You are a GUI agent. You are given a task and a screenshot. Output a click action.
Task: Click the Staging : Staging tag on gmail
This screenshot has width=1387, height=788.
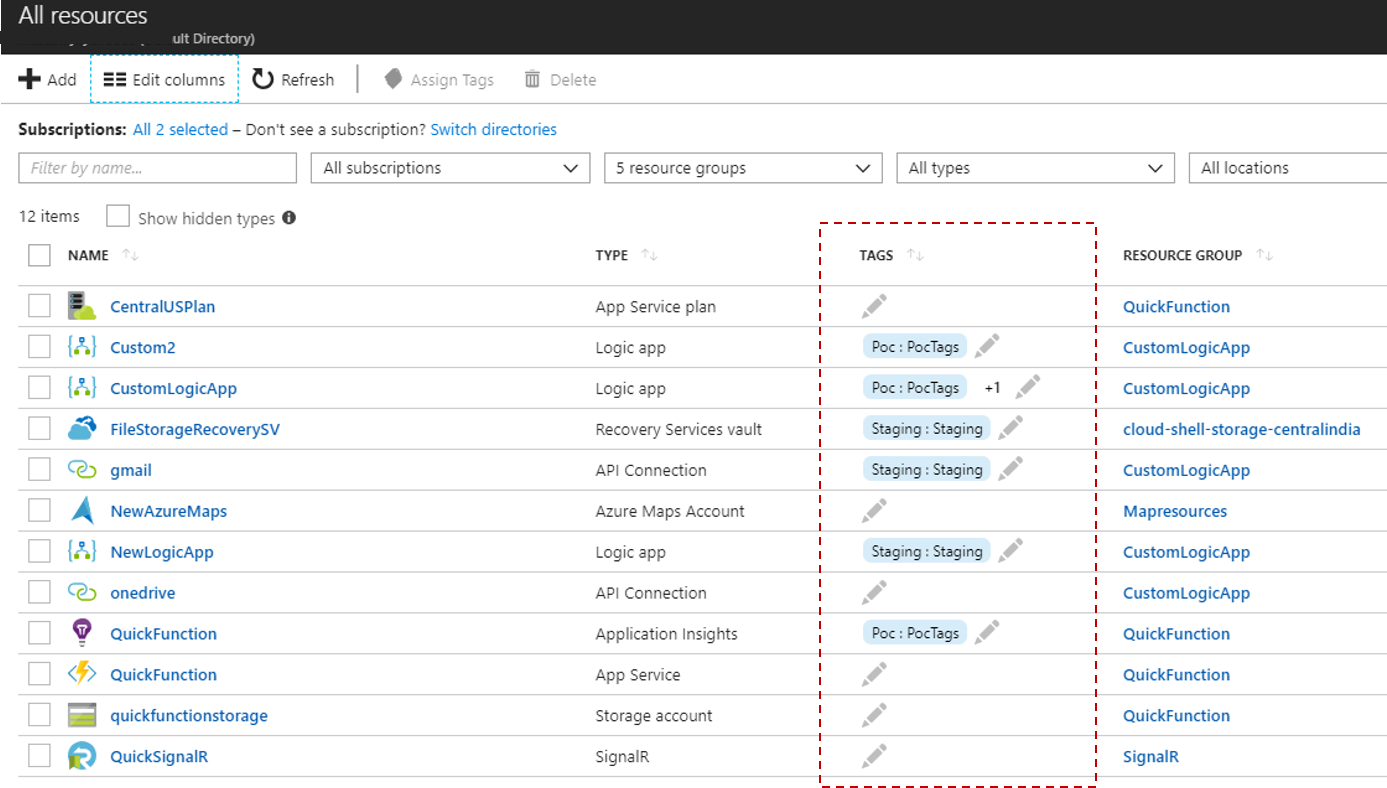tap(926, 470)
